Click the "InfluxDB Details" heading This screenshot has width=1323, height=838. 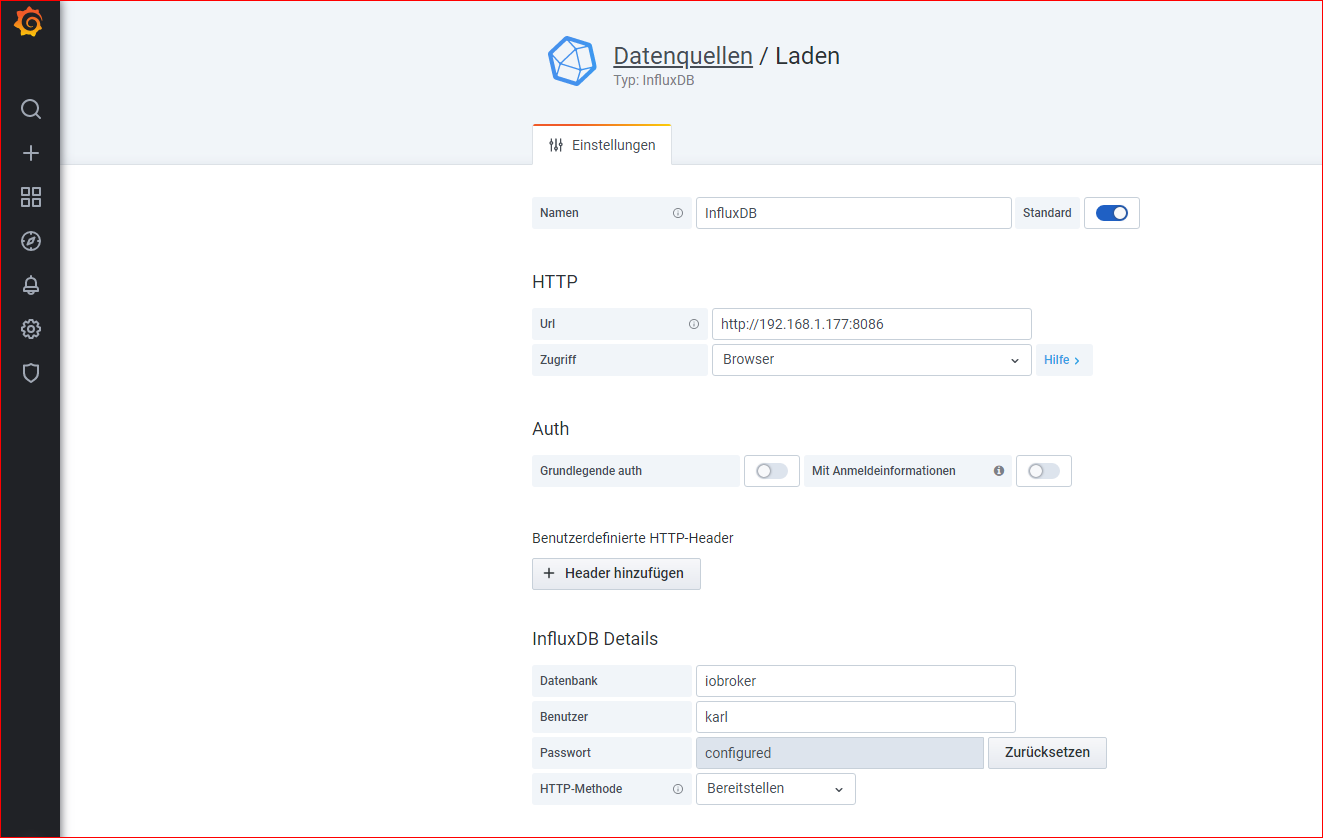click(595, 639)
